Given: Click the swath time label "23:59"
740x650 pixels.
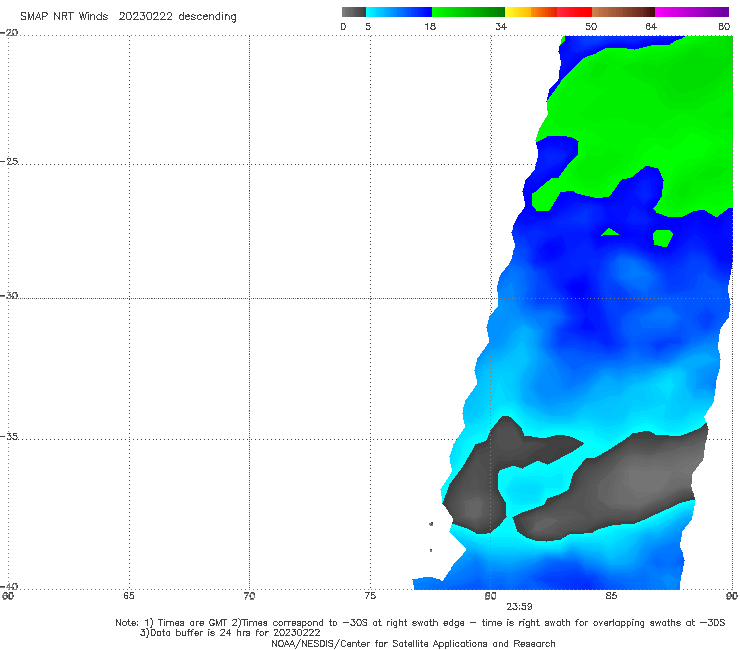Looking at the screenshot, I should tap(520, 607).
